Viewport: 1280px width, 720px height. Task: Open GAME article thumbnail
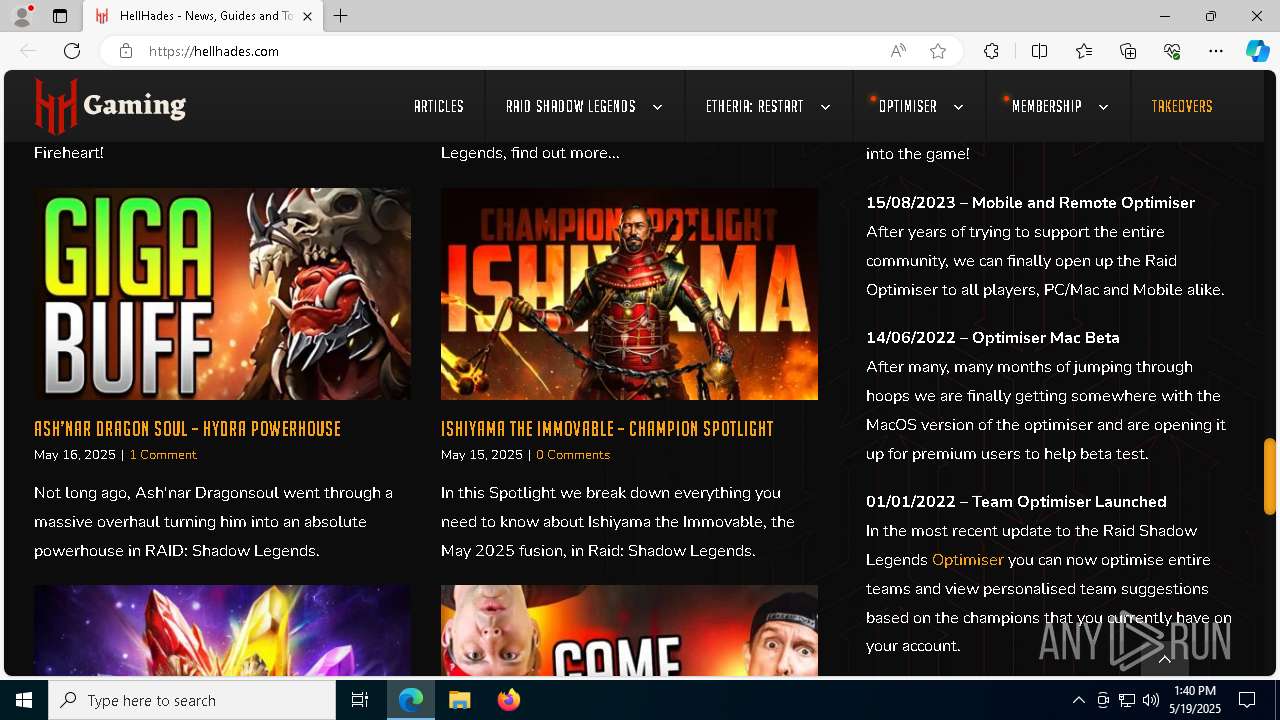click(629, 631)
